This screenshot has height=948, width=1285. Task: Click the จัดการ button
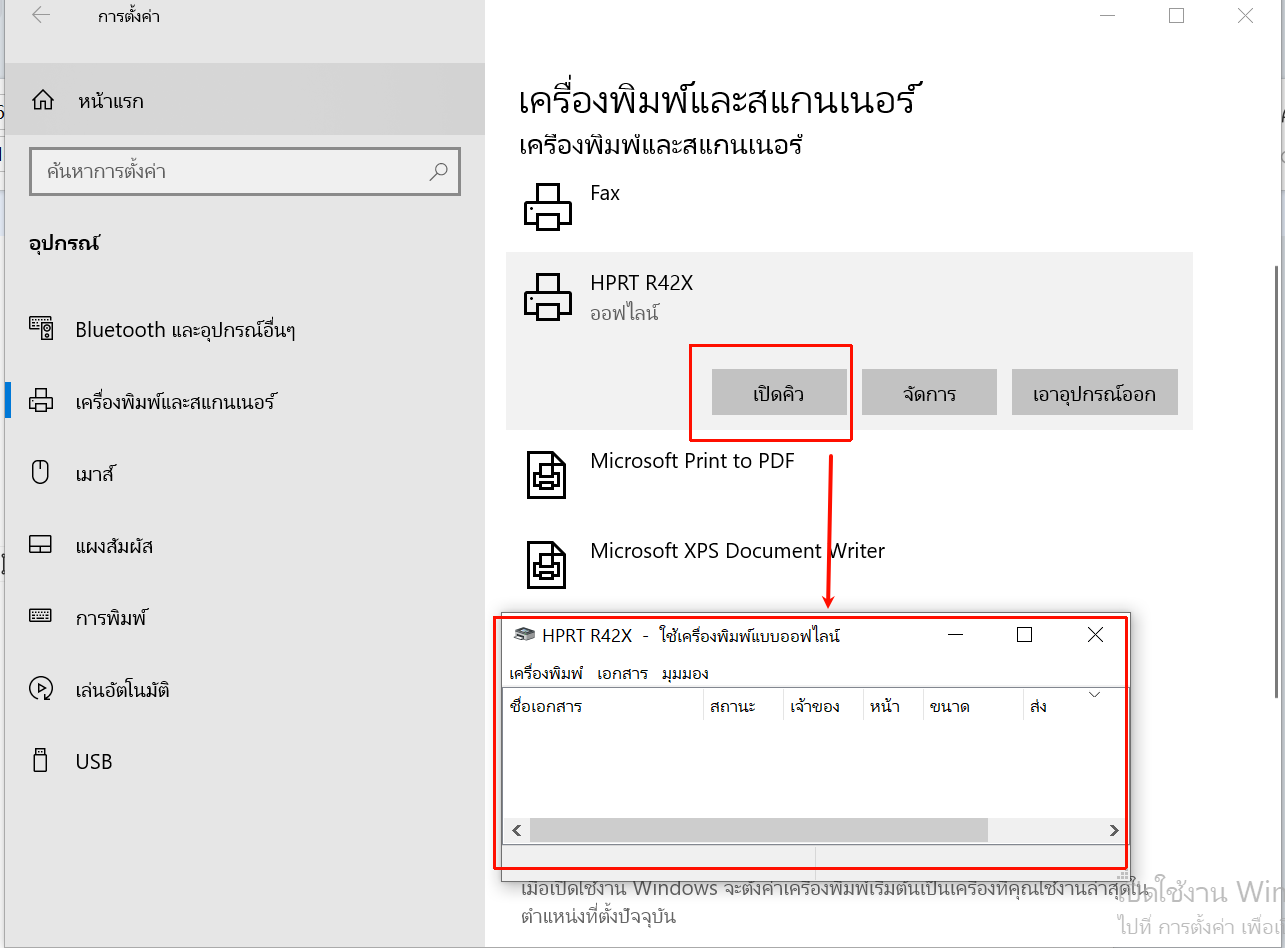929,393
